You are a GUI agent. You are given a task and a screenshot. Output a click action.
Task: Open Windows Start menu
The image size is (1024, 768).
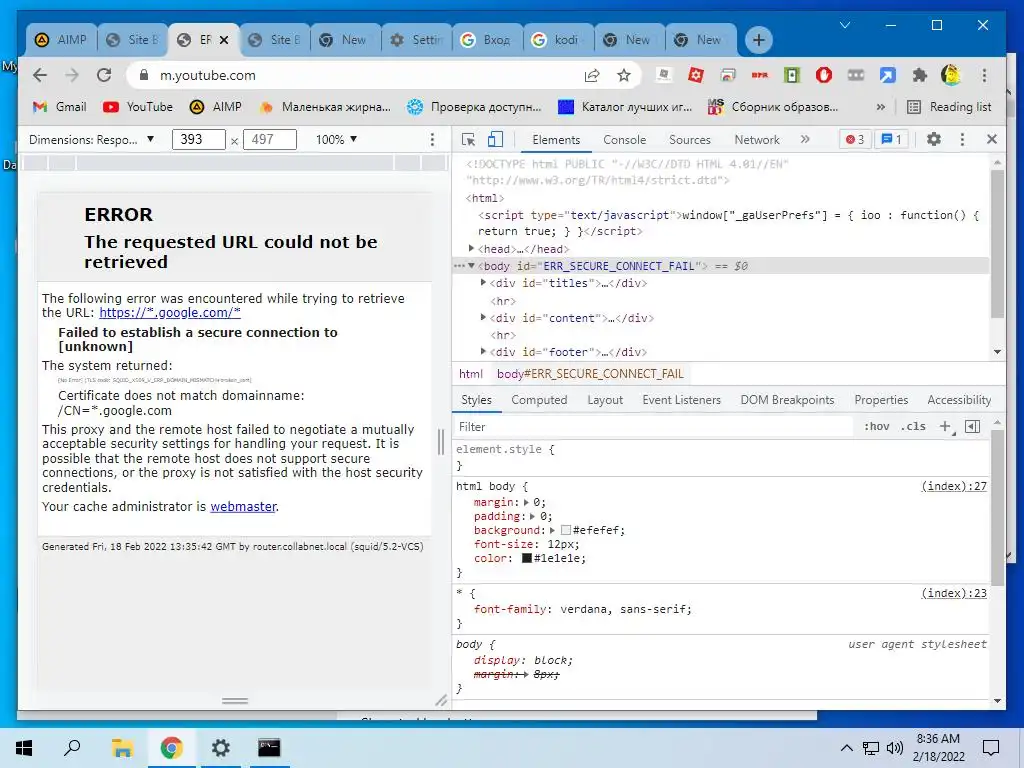[24, 748]
